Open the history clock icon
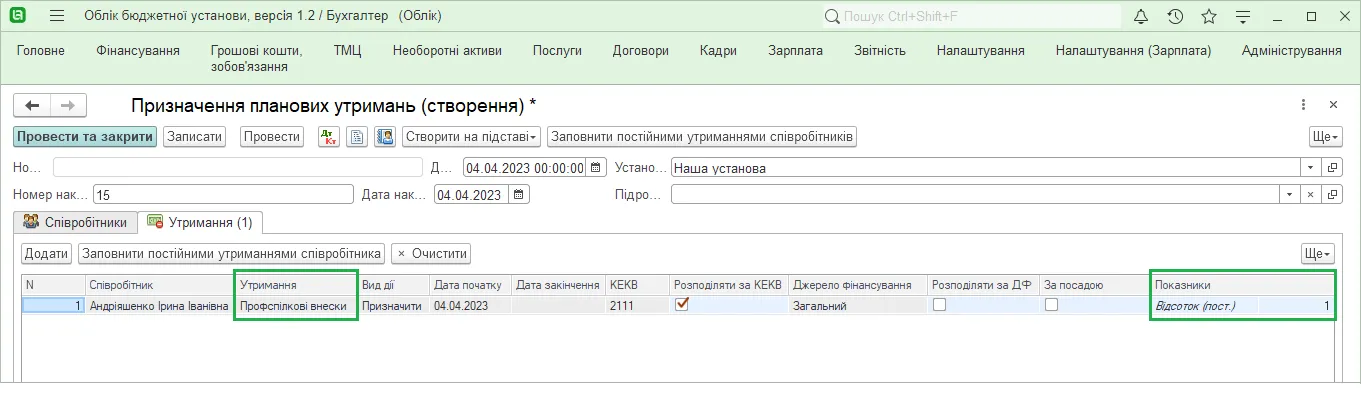Viewport: 1361px width, 398px height. click(x=1175, y=16)
